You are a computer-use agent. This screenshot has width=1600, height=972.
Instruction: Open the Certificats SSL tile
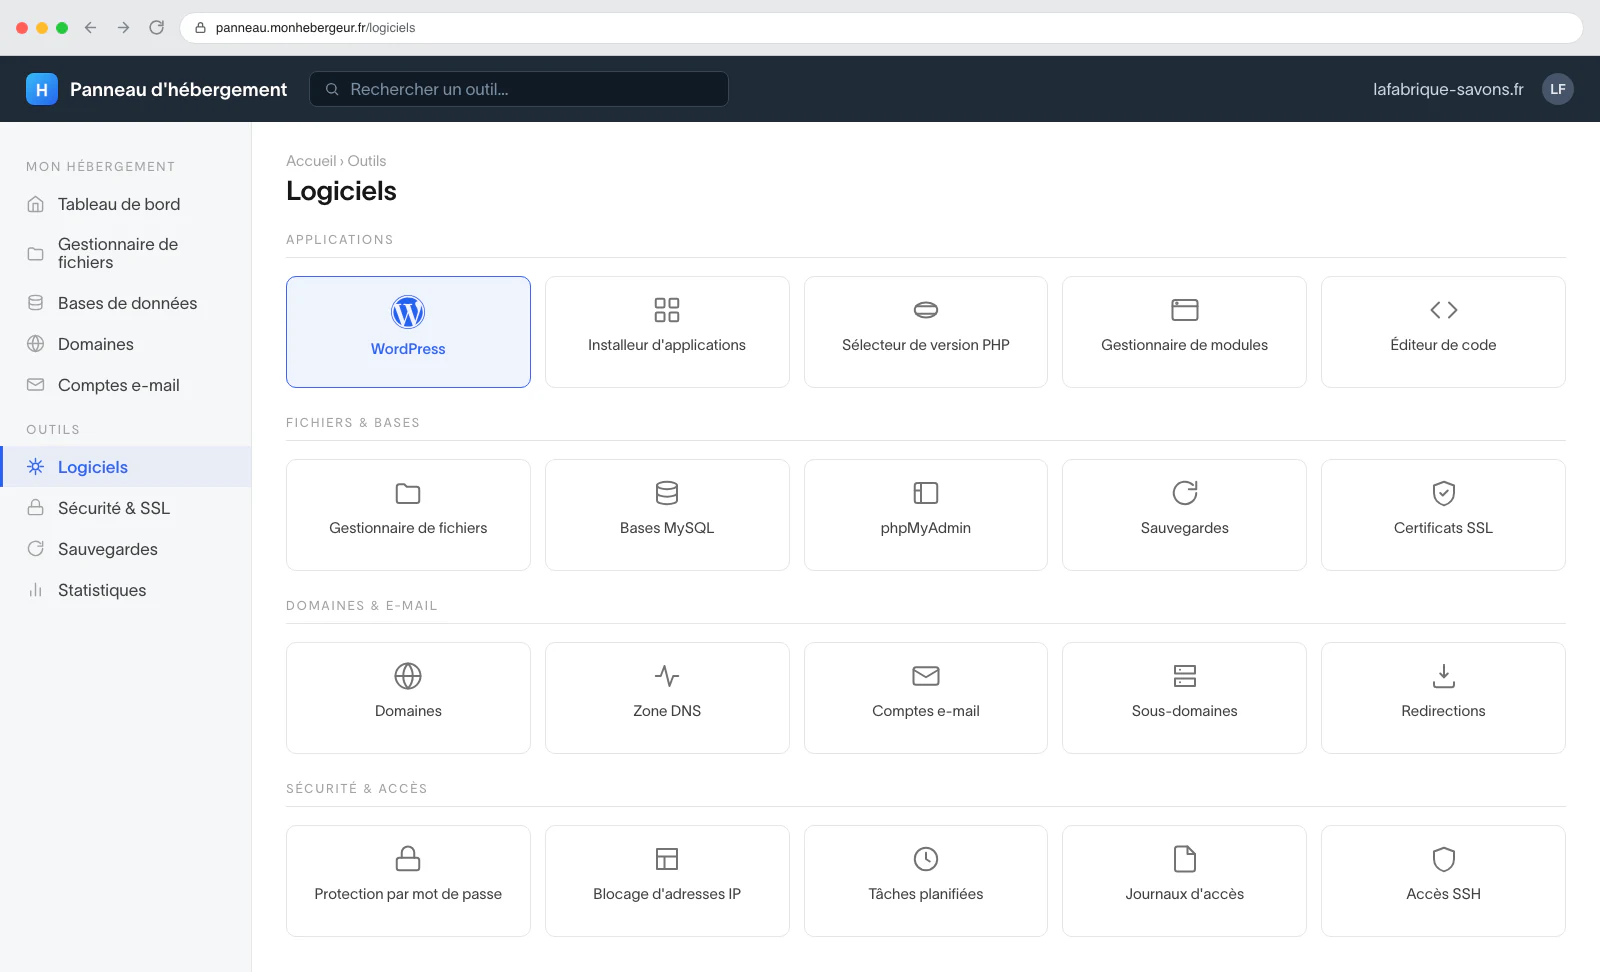[1443, 515]
